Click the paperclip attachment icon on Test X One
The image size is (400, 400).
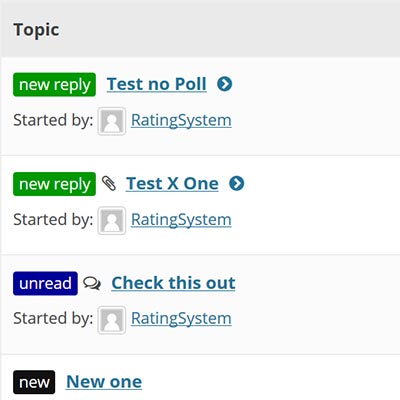(x=109, y=183)
